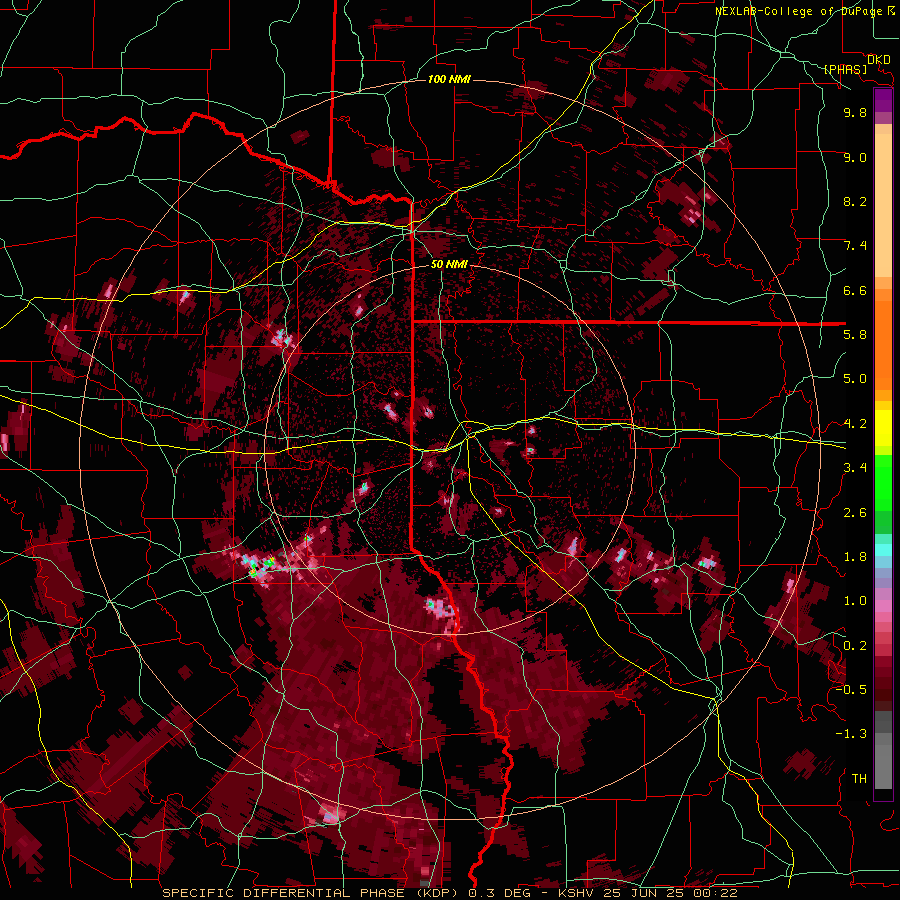
Task: Click the cyan segment of the color bar
Action: 883,550
